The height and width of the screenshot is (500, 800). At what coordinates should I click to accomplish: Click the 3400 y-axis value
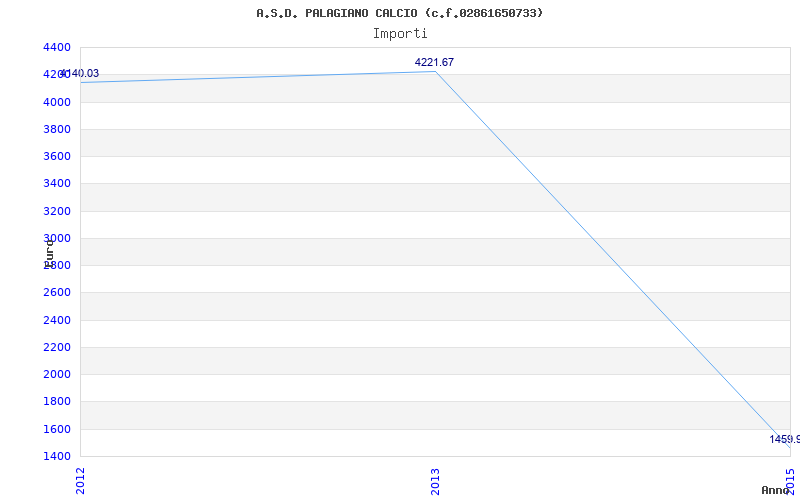pos(57,183)
